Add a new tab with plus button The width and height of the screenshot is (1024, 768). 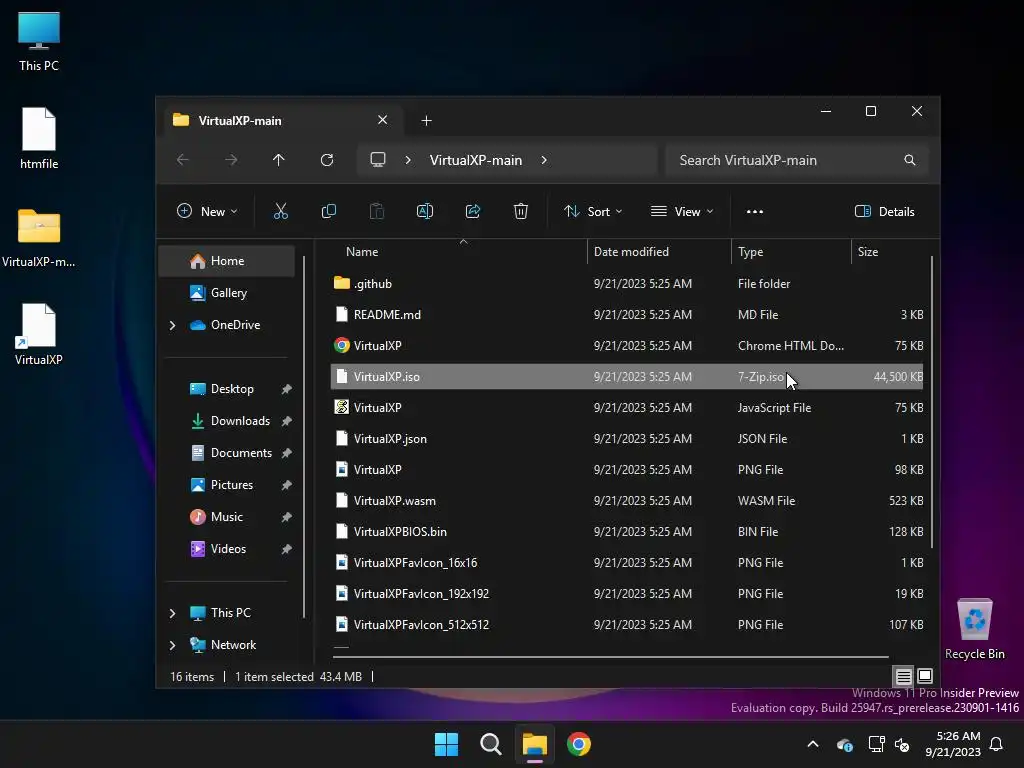coord(426,121)
